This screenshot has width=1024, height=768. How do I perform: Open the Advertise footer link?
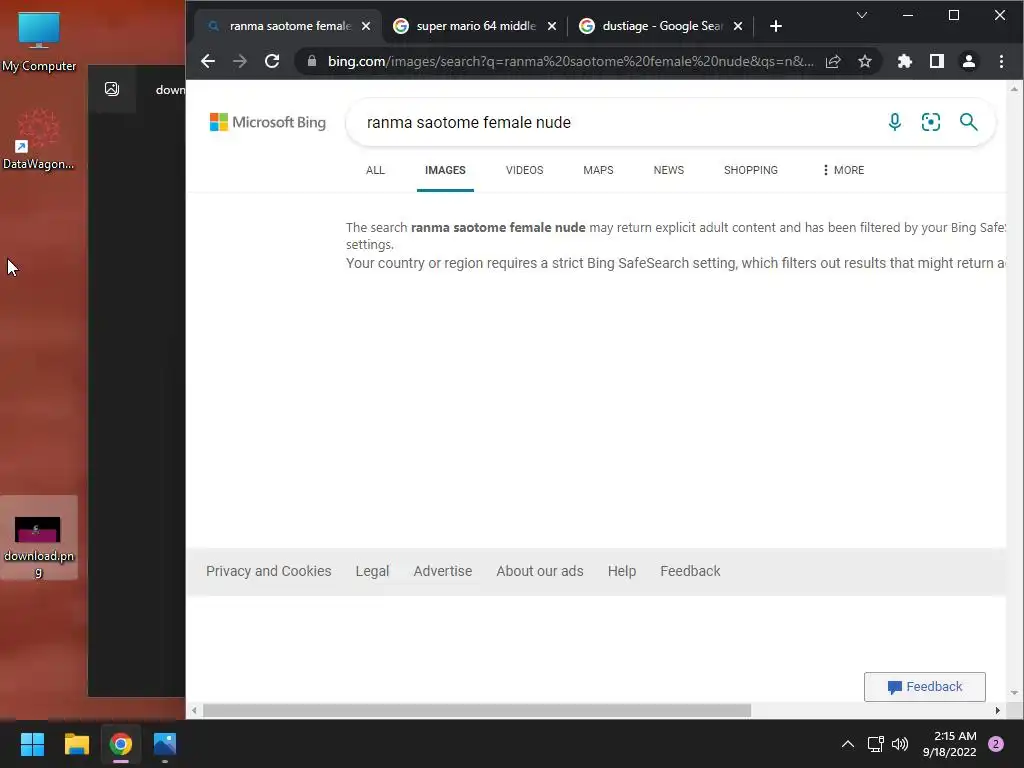pyautogui.click(x=443, y=571)
